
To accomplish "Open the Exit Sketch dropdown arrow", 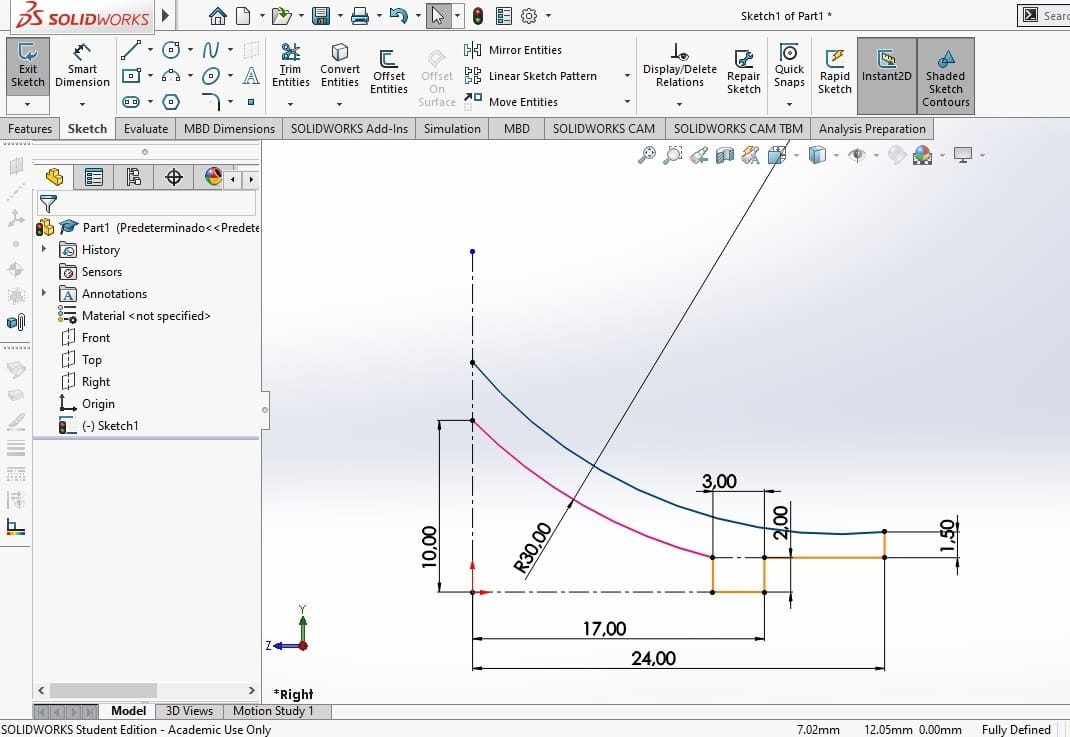I will click(27, 104).
